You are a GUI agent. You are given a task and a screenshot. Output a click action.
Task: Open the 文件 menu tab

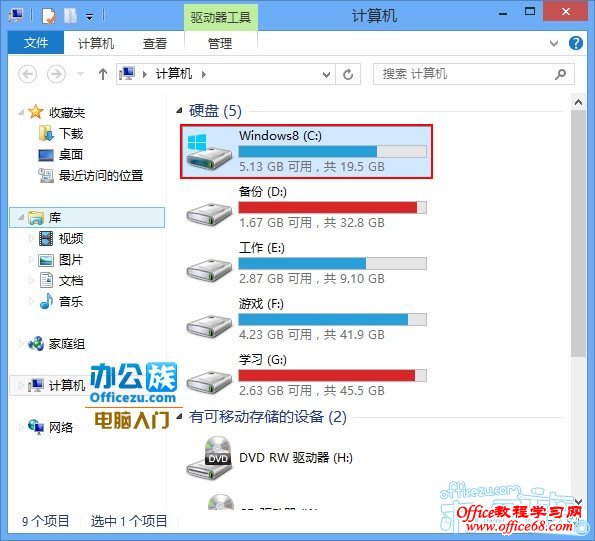click(36, 42)
